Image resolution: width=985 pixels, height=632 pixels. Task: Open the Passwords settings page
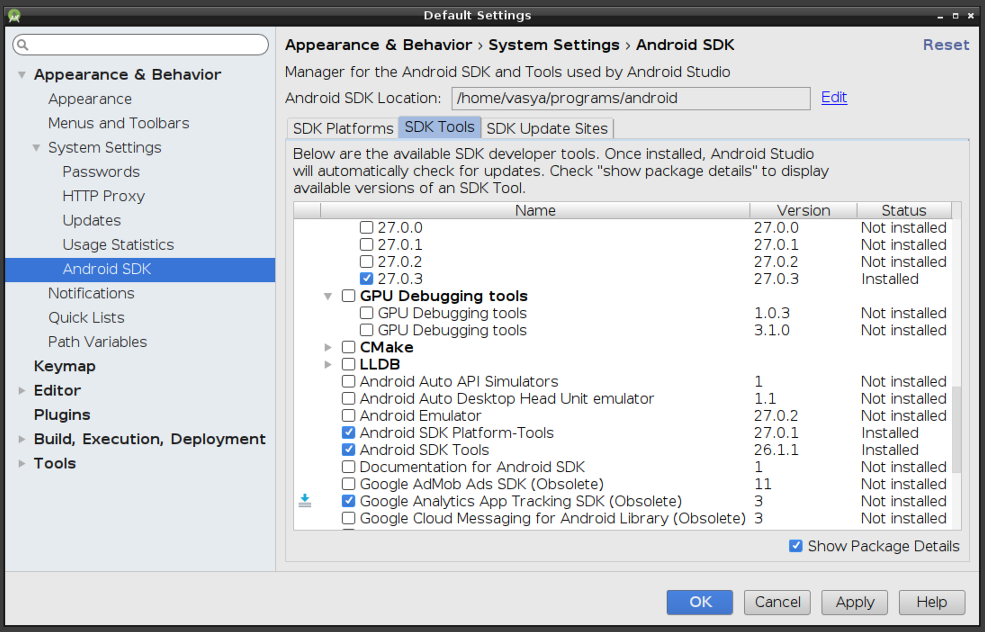101,172
